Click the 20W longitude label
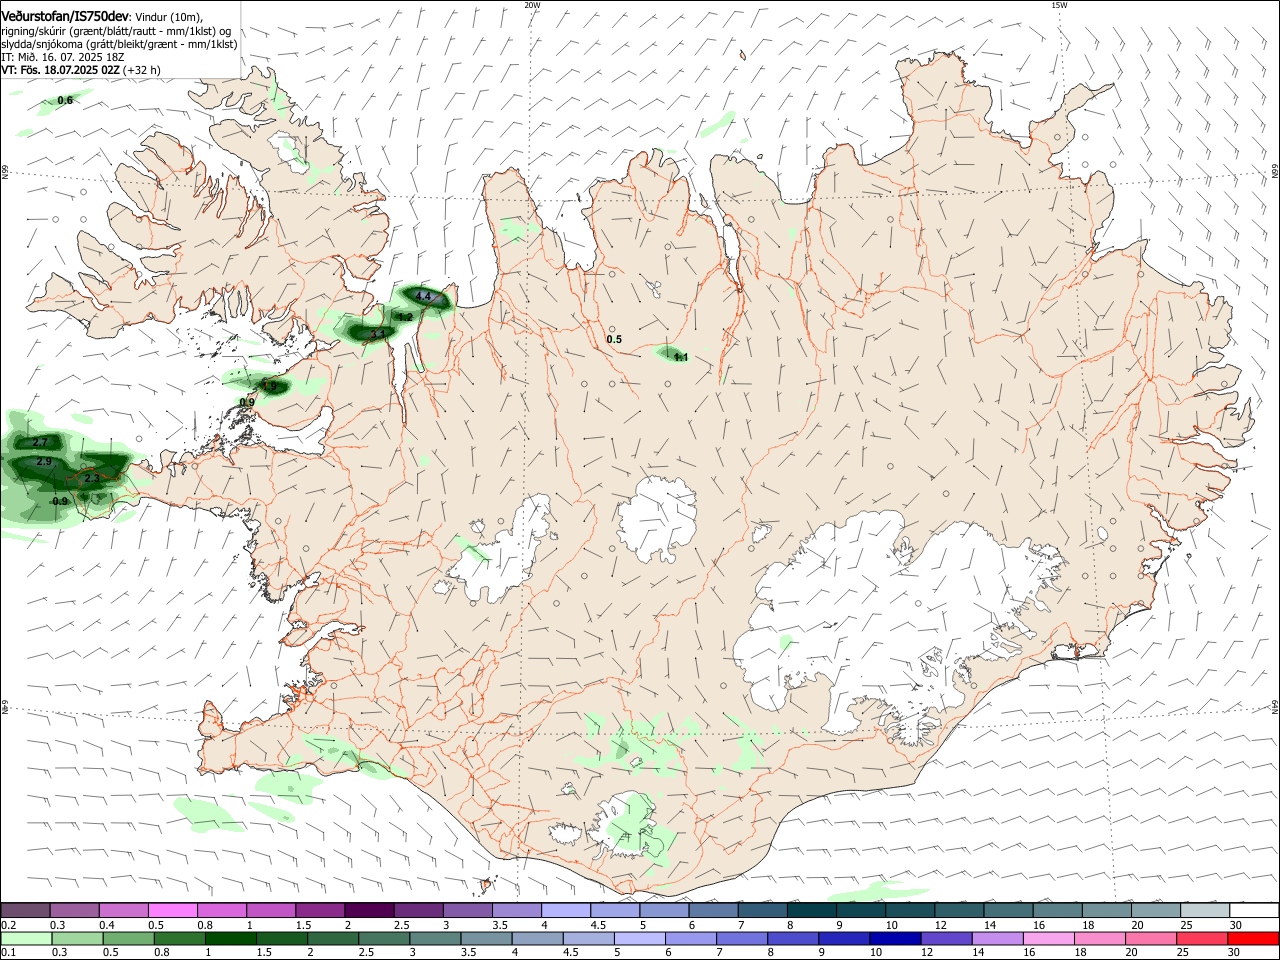This screenshot has height=960, width=1280. tap(532, 5)
